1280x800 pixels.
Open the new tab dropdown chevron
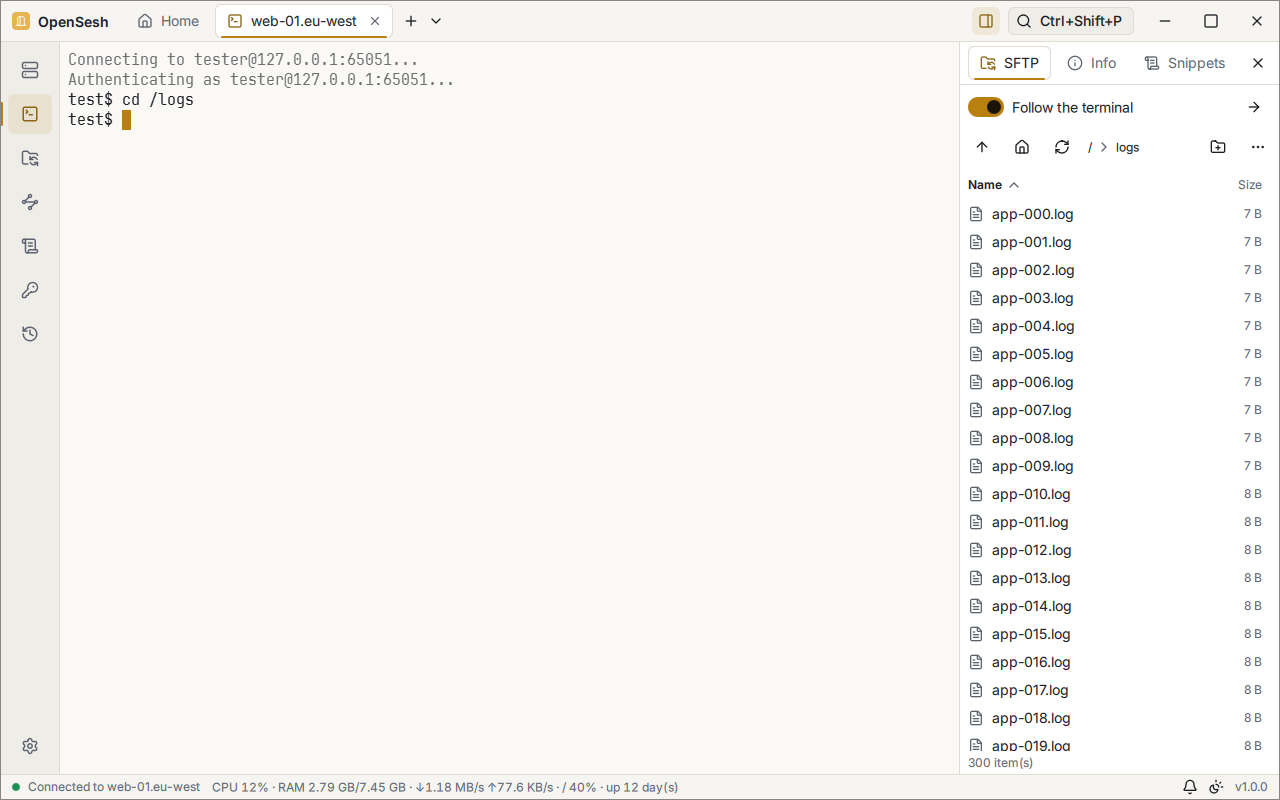point(436,21)
